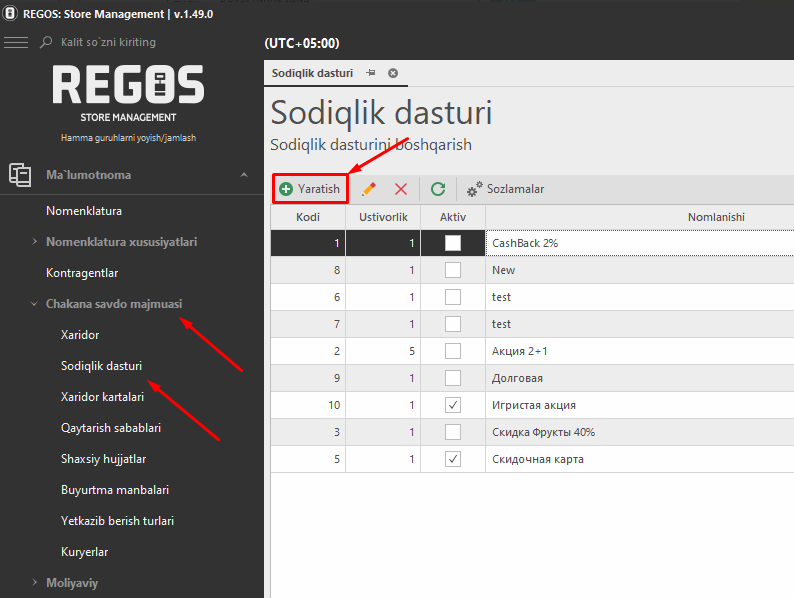
Task: Open Yetkazib berish turlari item
Action: (x=117, y=521)
